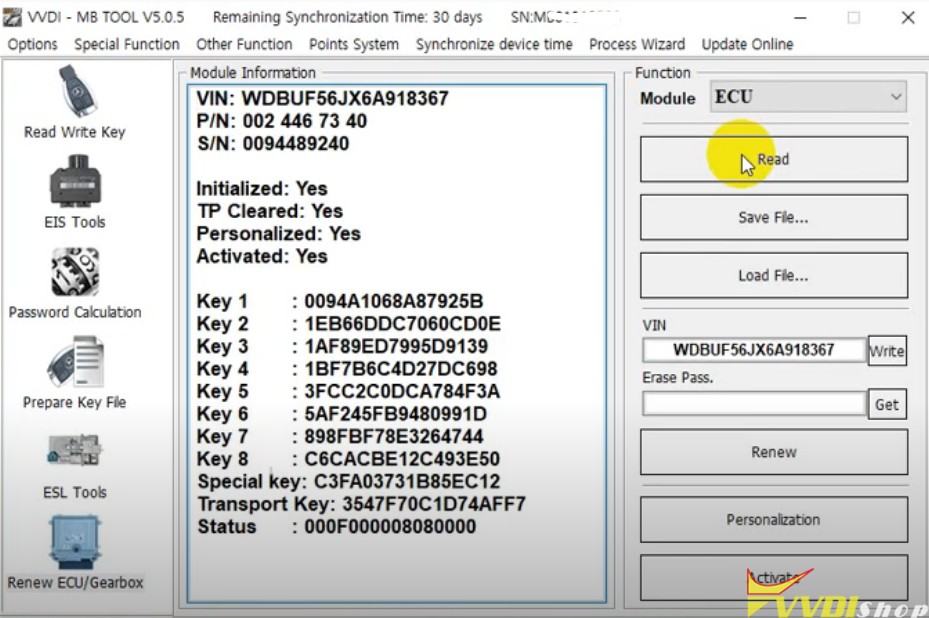Click the Save File... button
This screenshot has height=618, width=929.
click(x=774, y=217)
